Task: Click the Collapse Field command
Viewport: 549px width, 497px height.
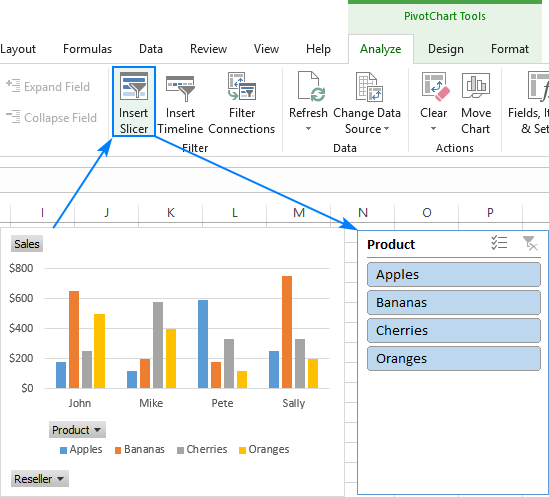Action: coord(51,117)
